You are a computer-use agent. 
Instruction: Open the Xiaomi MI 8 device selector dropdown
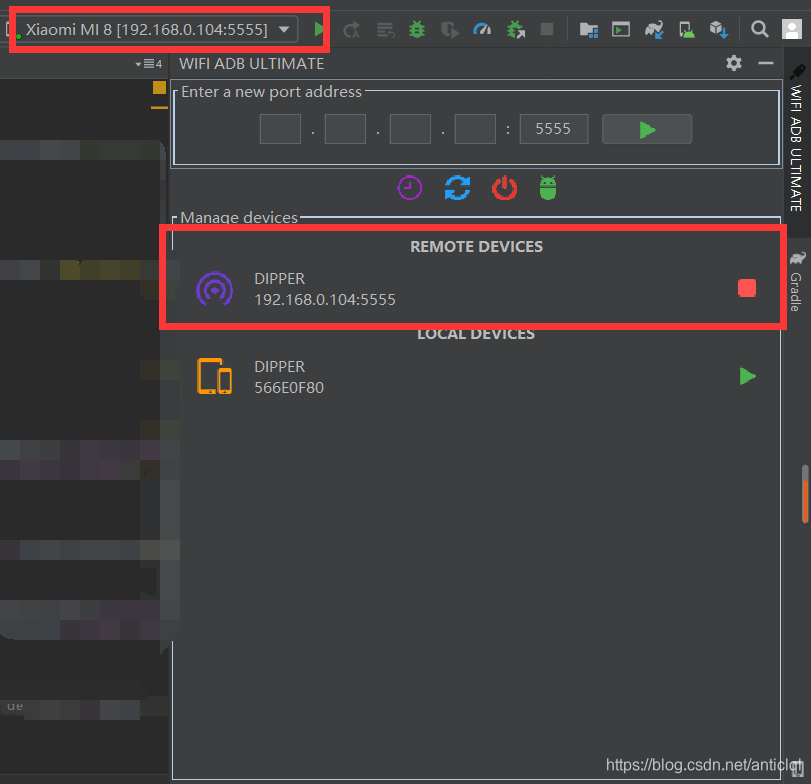(x=156, y=29)
